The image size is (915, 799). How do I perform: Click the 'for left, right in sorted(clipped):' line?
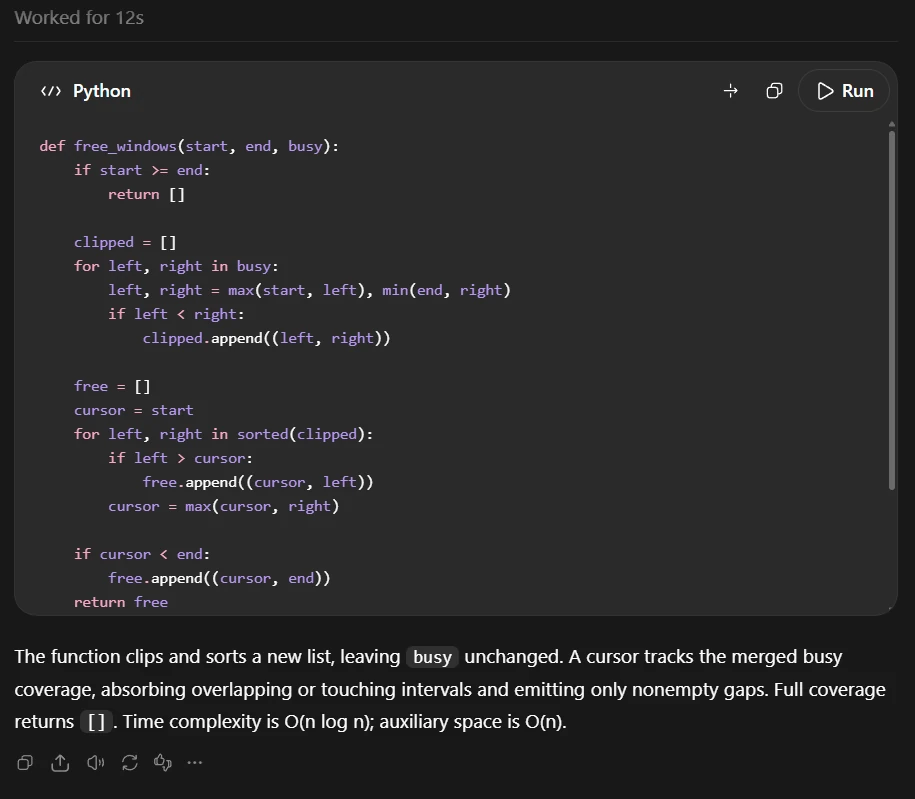223,434
